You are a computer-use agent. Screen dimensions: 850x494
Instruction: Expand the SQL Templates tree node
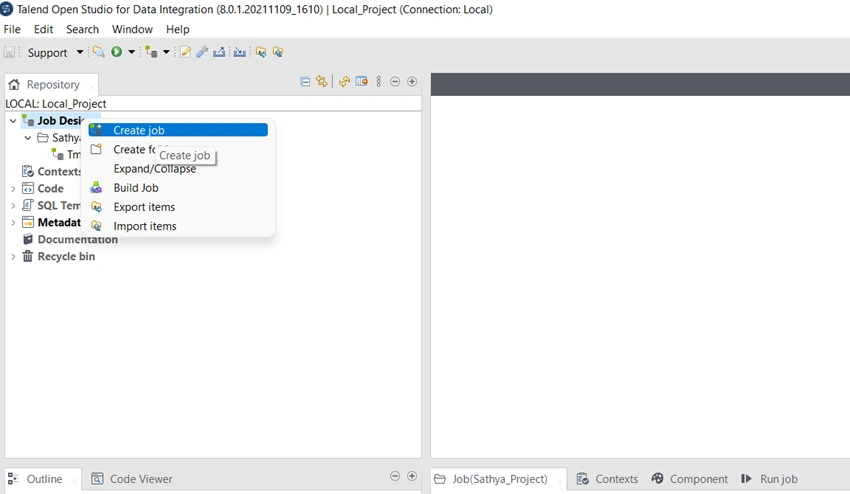pyautogui.click(x=13, y=206)
